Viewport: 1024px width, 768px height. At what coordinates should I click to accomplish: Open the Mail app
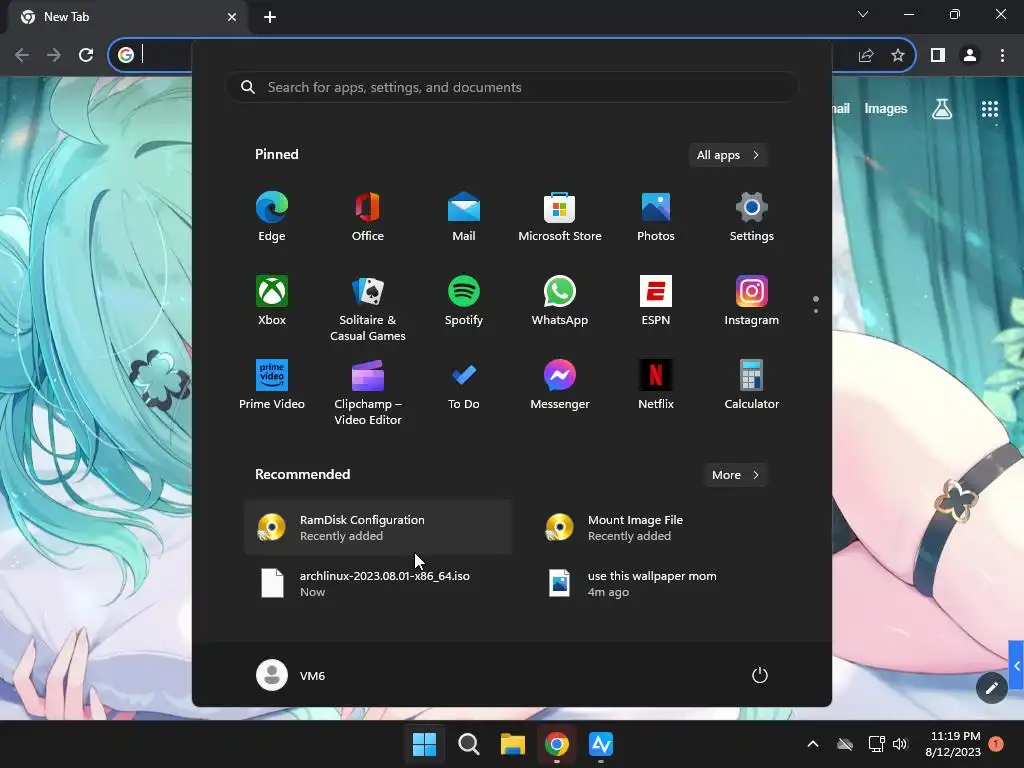point(464,217)
